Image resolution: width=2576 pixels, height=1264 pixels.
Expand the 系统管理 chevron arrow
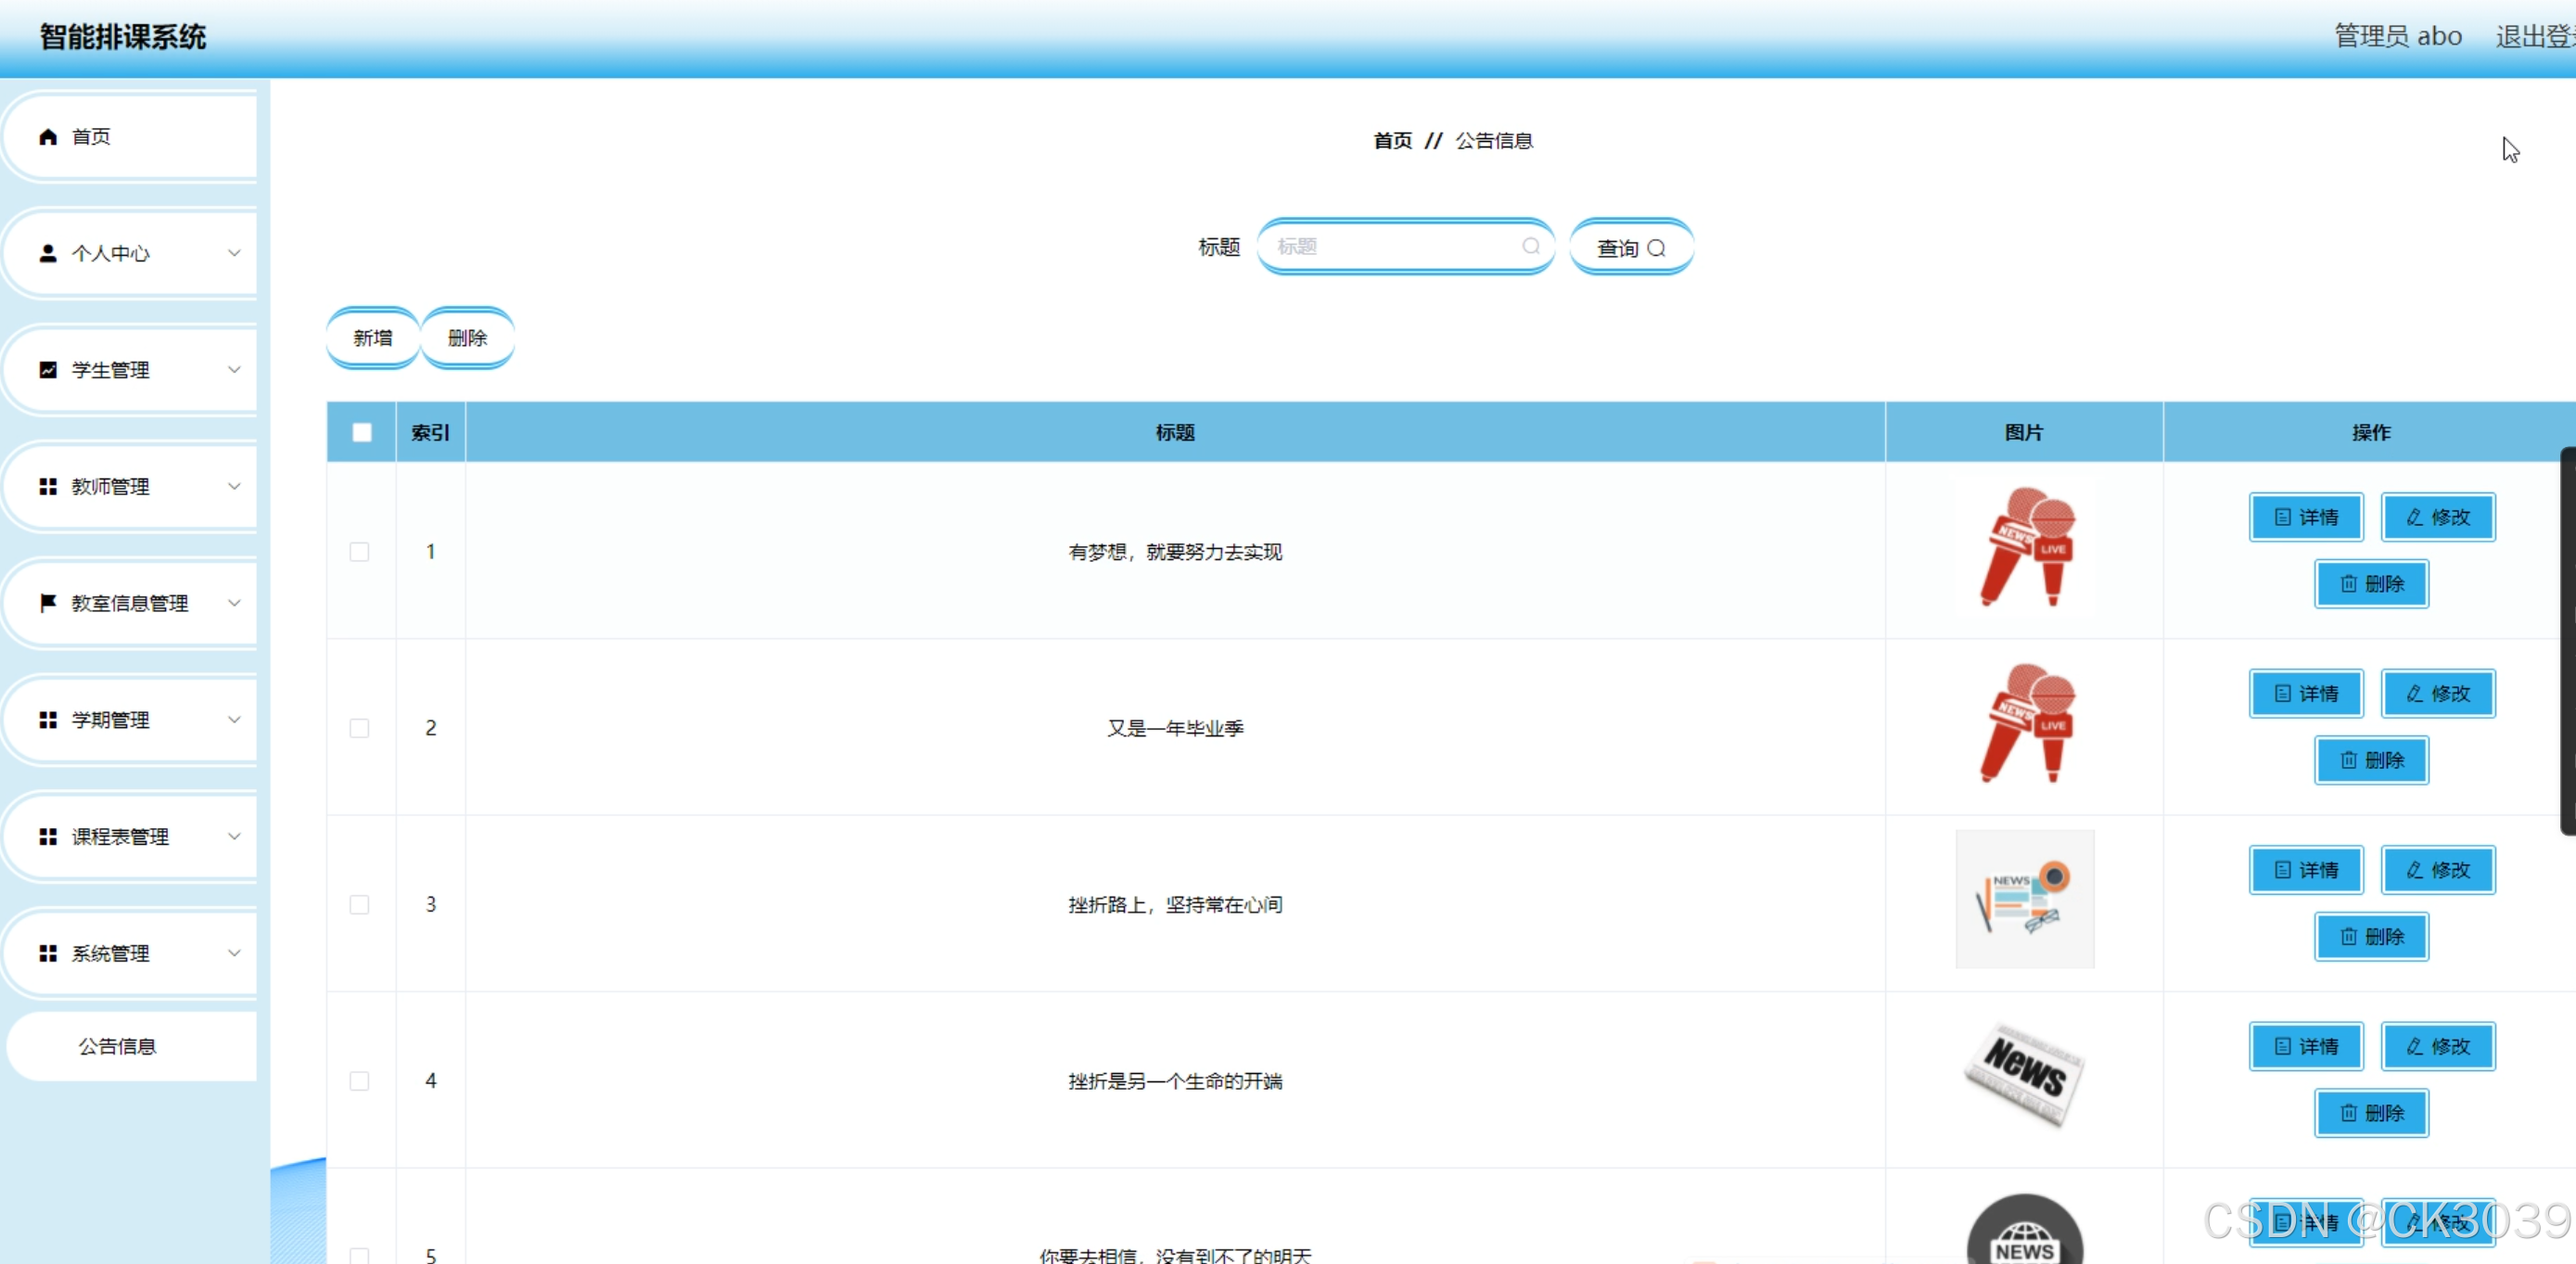(234, 953)
